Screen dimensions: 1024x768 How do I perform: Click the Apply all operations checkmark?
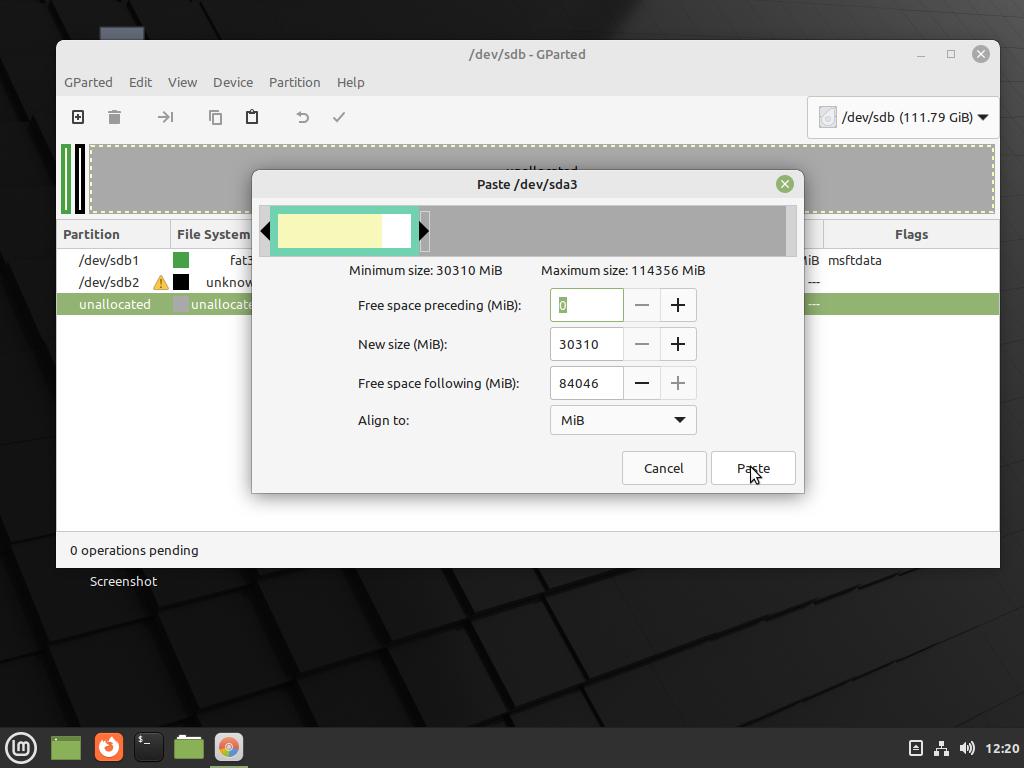339,117
